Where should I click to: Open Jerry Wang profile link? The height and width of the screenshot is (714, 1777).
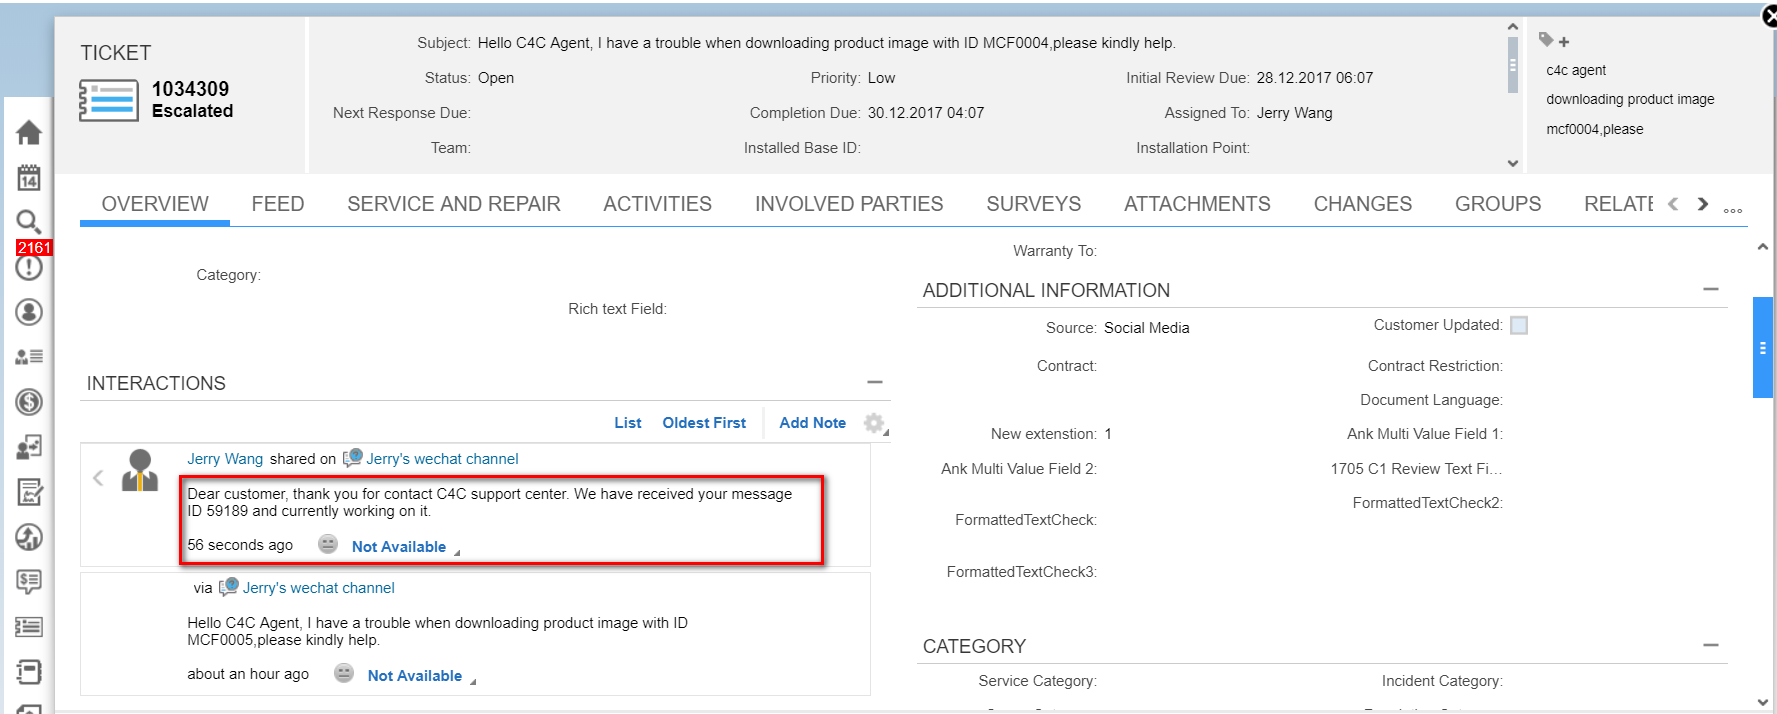pos(225,459)
